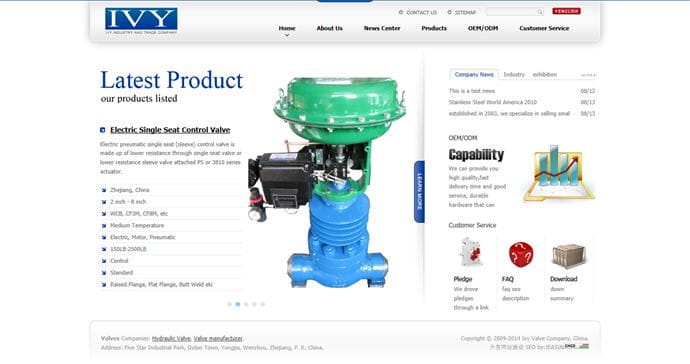Image resolution: width=690 pixels, height=364 pixels.
Task: Click the blue Learn More side button
Action: click(419, 191)
